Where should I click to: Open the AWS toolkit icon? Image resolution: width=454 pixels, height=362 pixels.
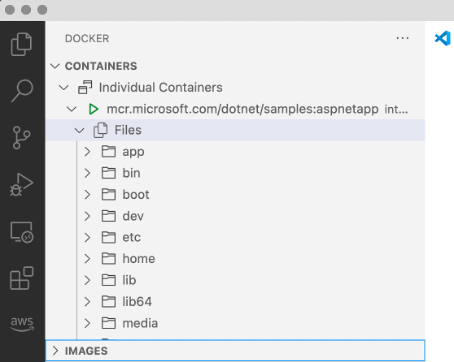[x=22, y=323]
